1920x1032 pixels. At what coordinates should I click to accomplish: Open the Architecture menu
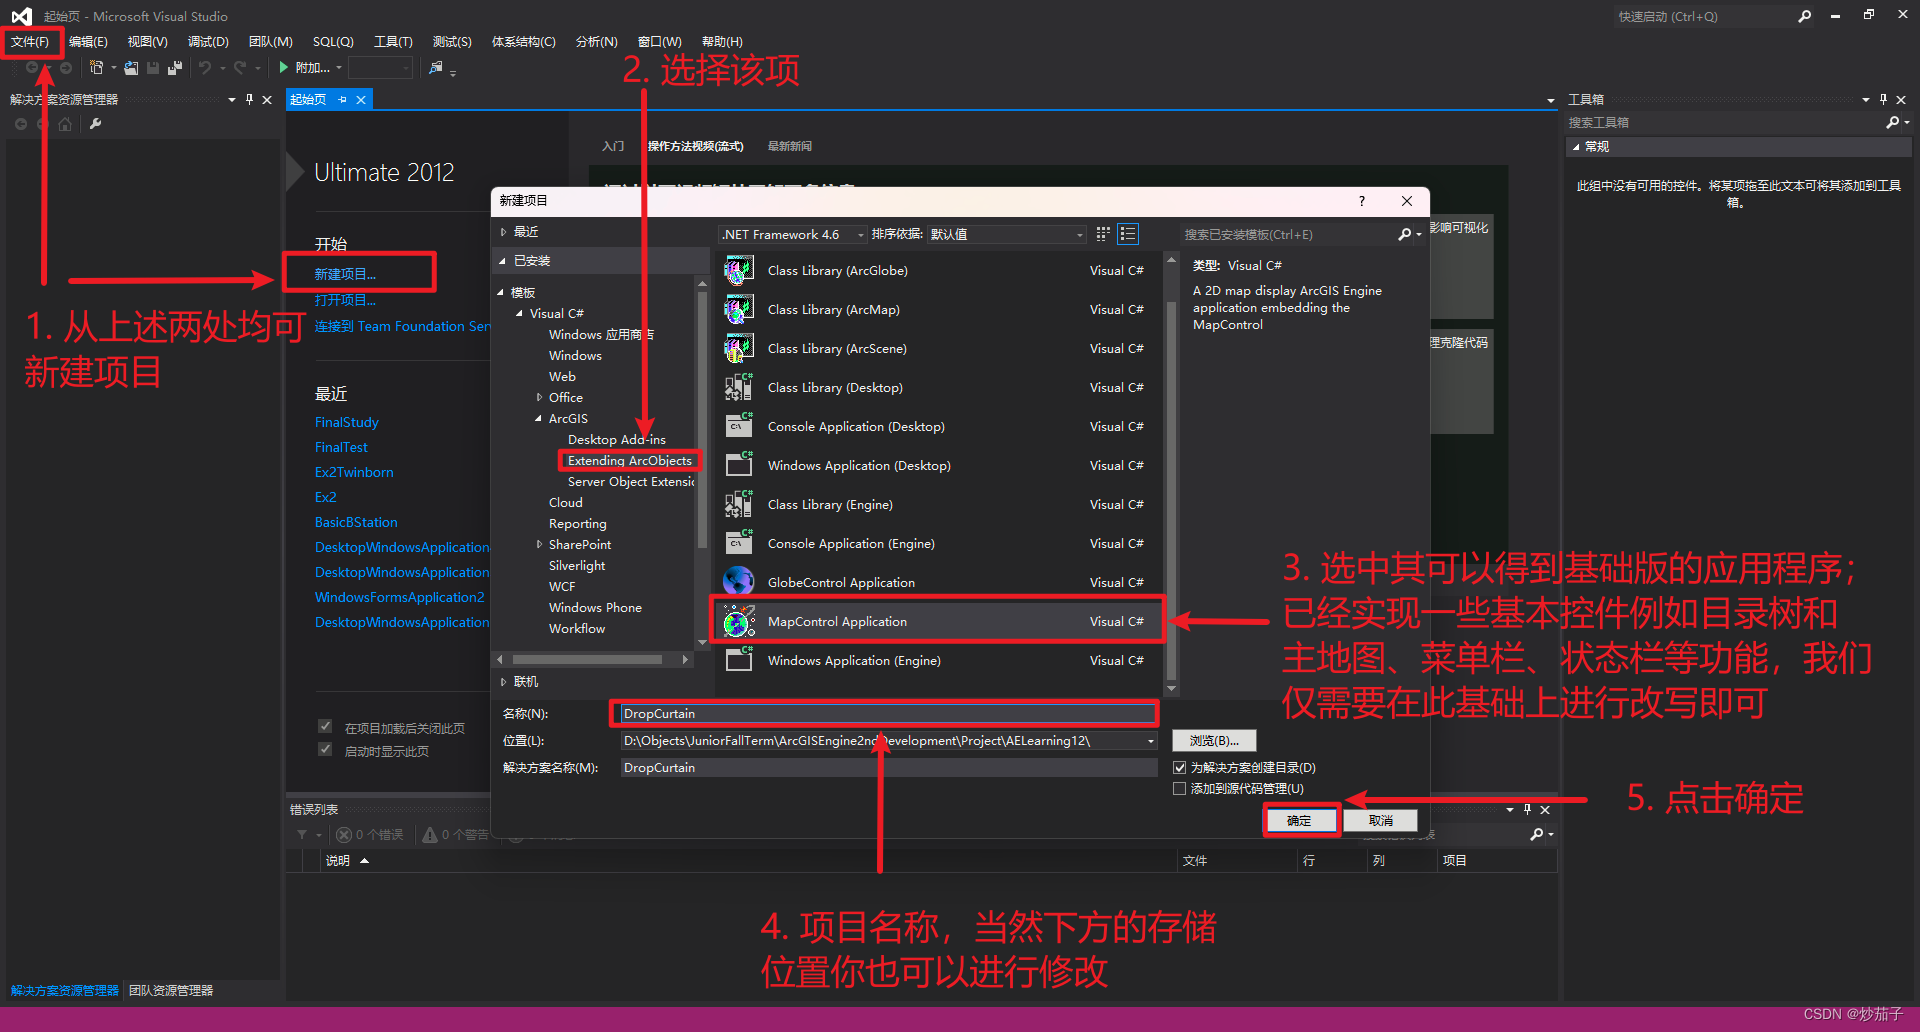click(523, 42)
